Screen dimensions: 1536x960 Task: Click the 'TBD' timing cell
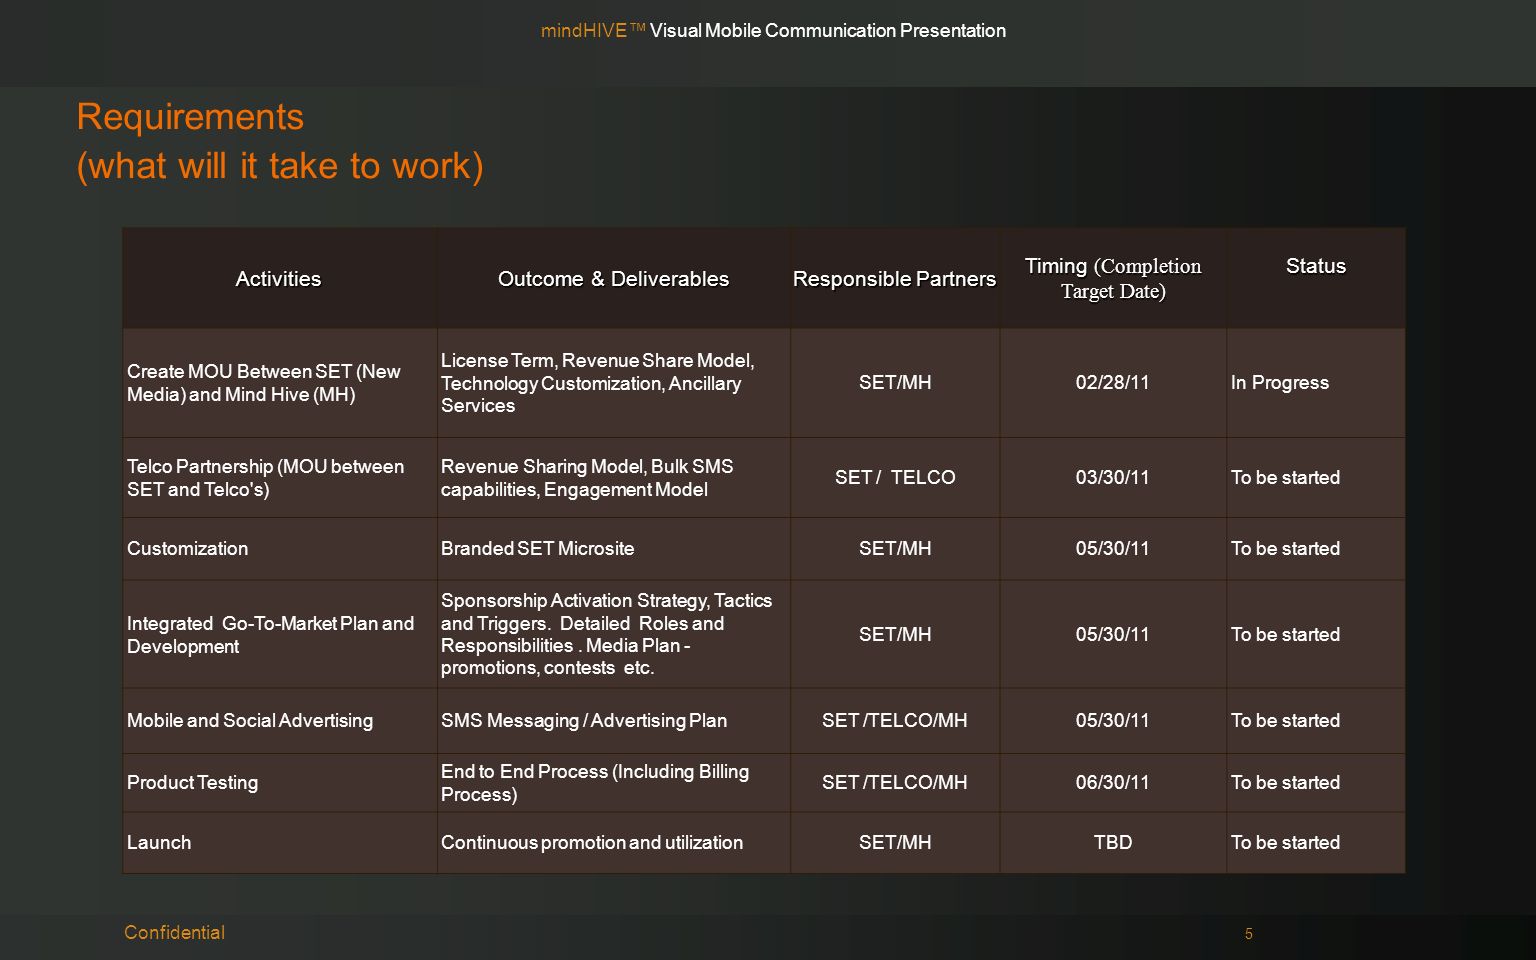pyautogui.click(x=1113, y=842)
